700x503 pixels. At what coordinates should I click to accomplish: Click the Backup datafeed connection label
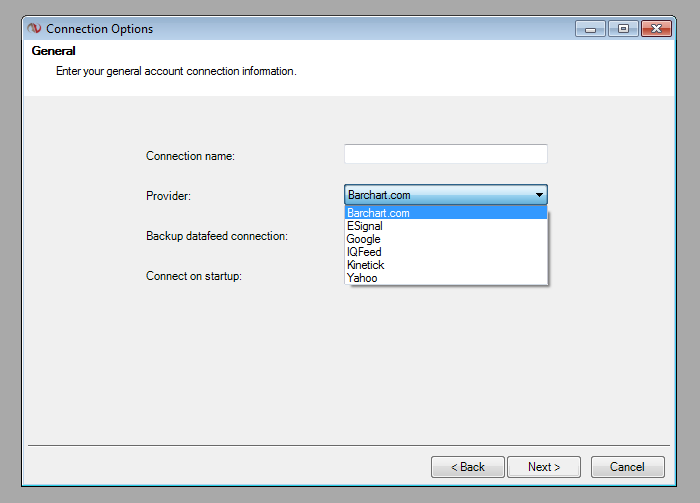point(217,236)
